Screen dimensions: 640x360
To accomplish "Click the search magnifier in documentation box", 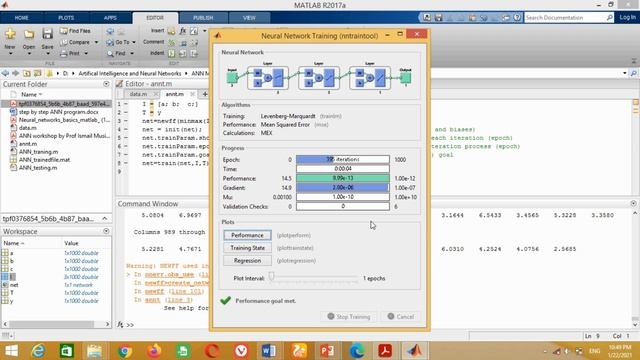I will point(609,18).
